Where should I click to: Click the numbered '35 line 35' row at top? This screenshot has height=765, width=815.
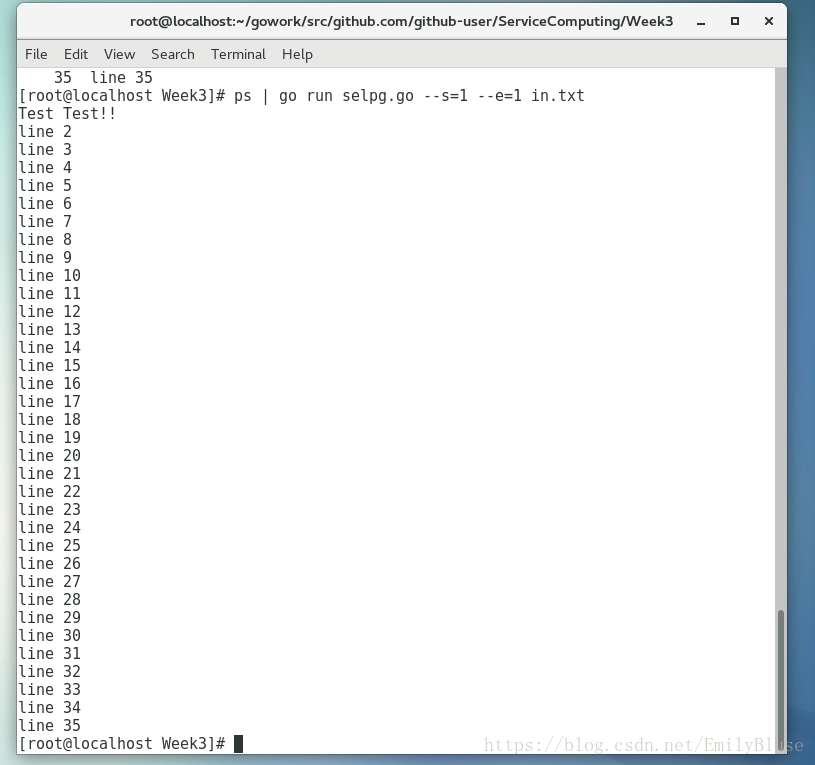pos(103,77)
